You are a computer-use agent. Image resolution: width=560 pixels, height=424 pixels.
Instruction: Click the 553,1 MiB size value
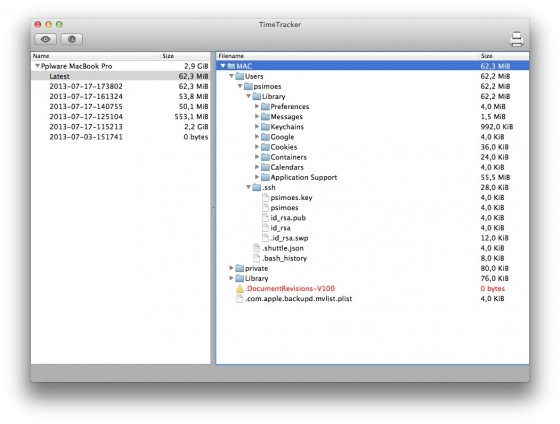pos(191,116)
